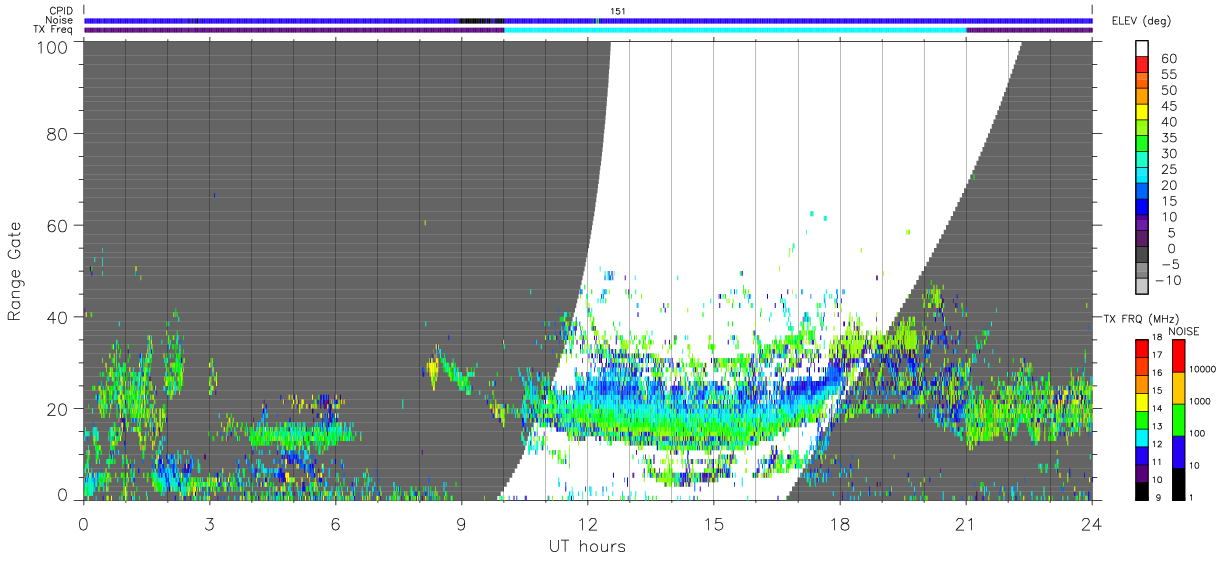Click the 45 label on the ELEV colorbar
The height and width of the screenshot is (567, 1228).
coord(1169,106)
